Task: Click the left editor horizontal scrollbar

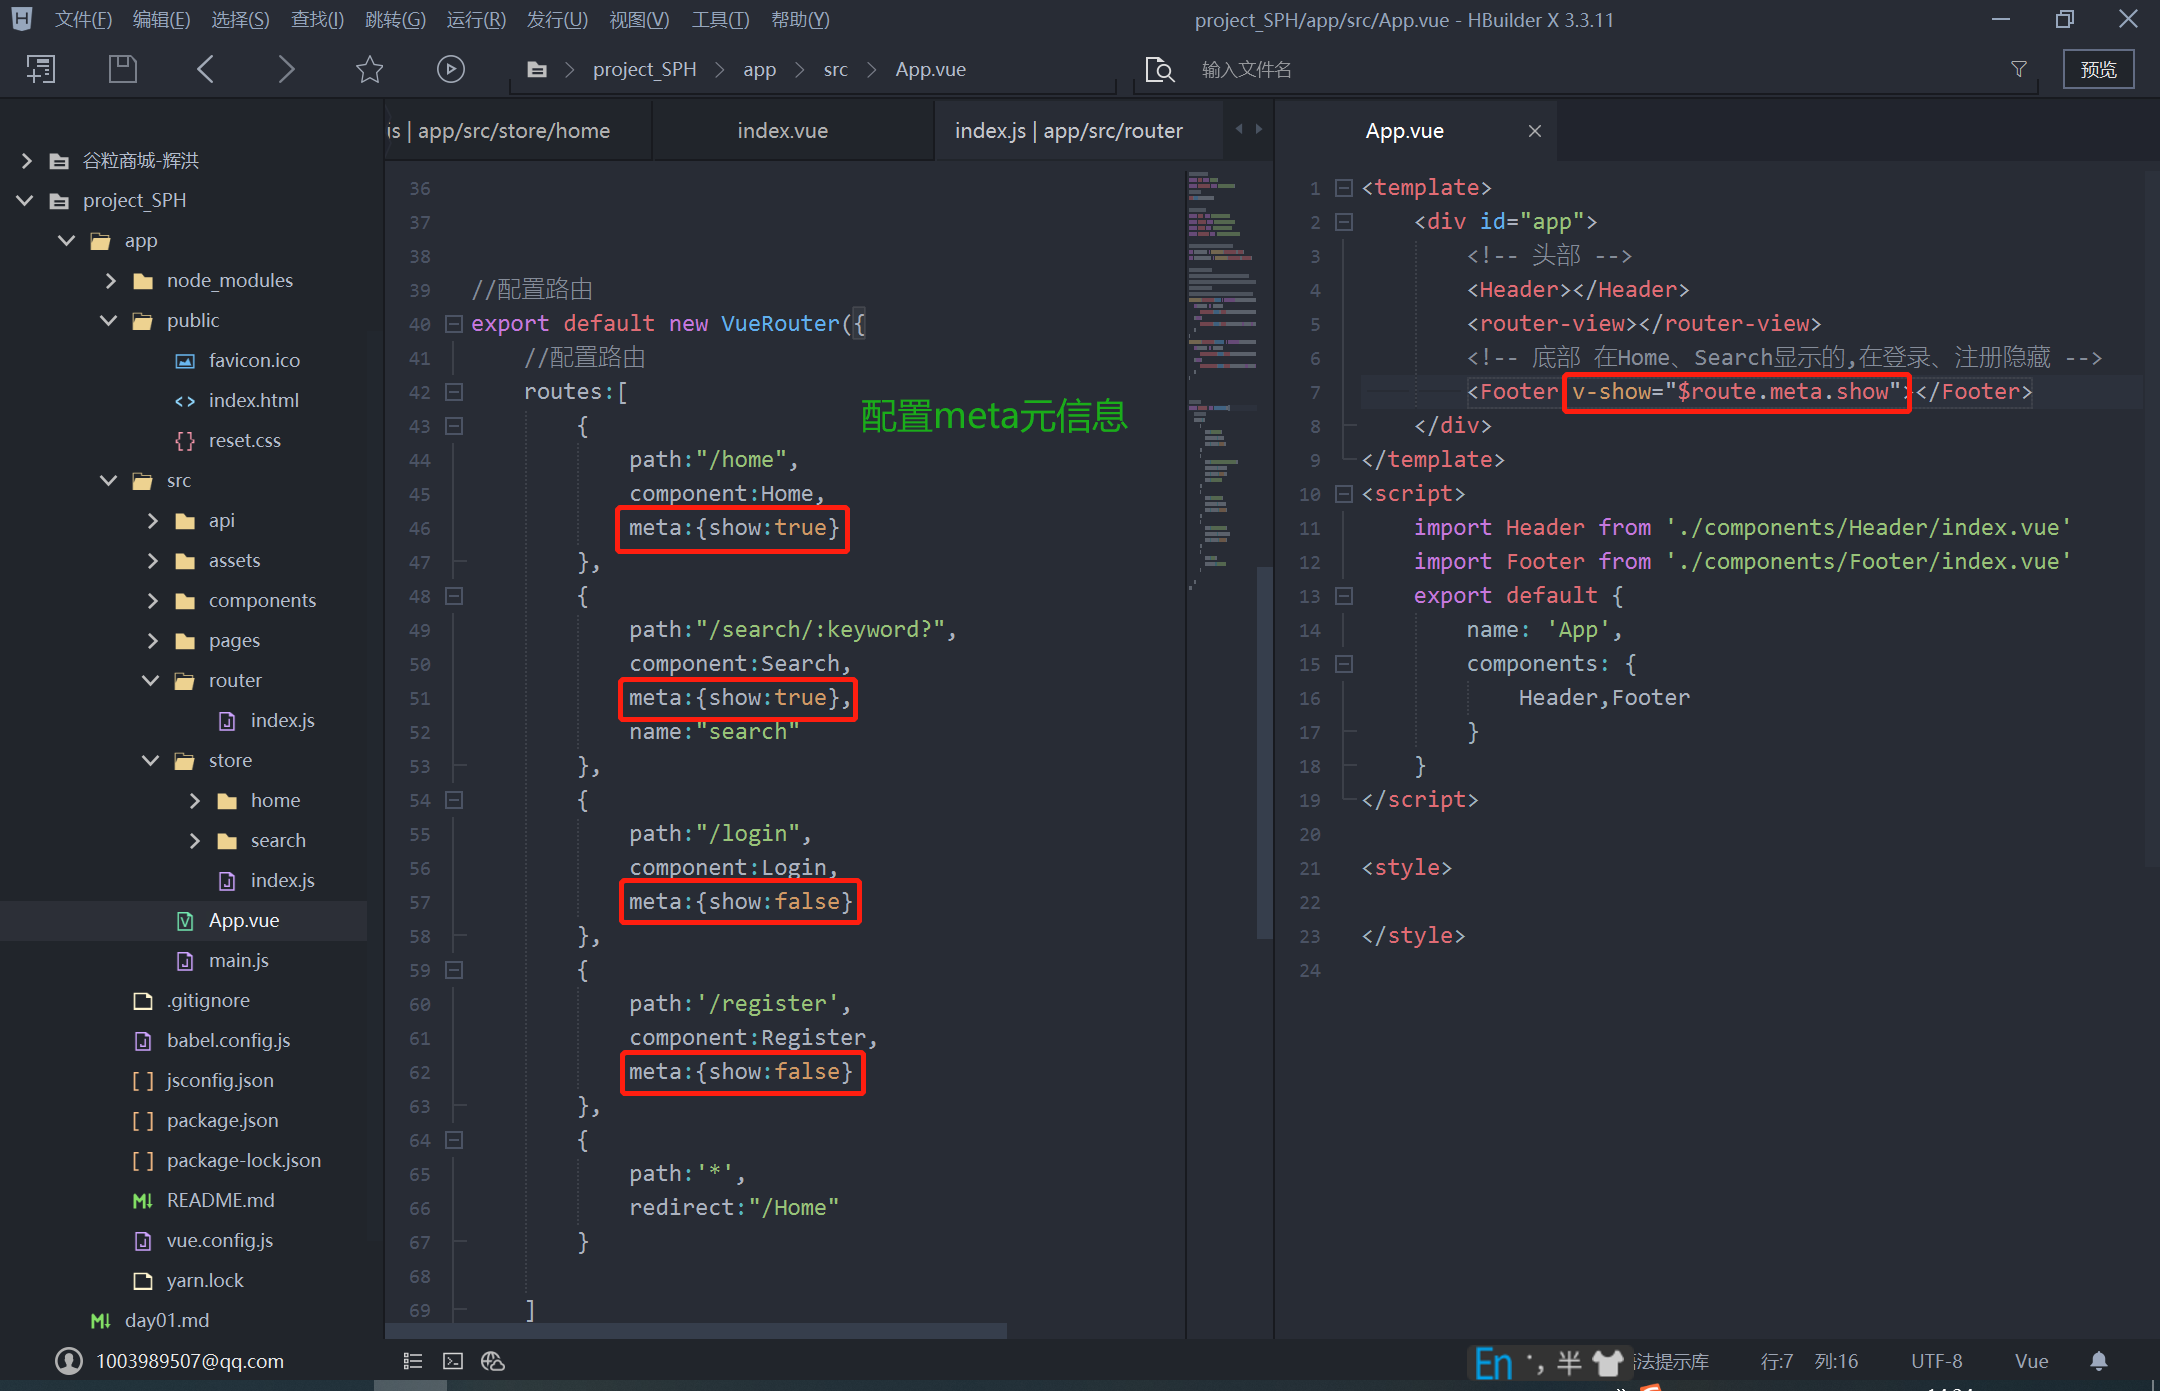Action: pyautogui.click(x=696, y=1330)
